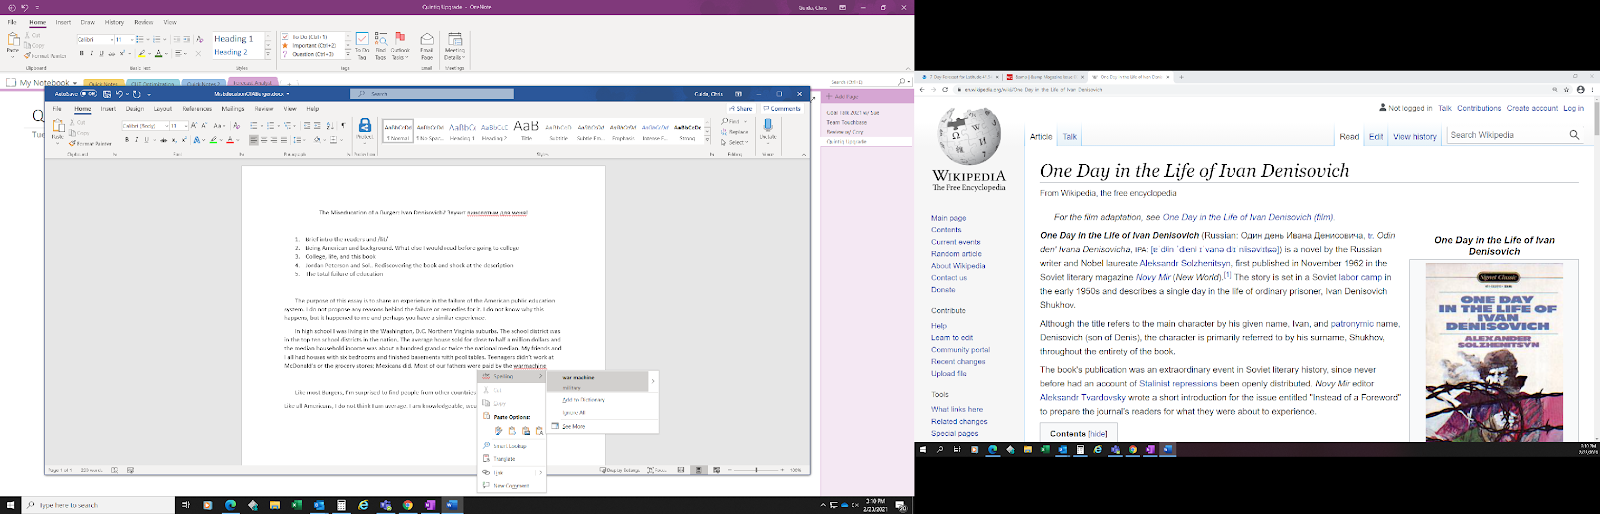Expand war machine suggestion options arrow
This screenshot has width=1600, height=514.
point(653,381)
